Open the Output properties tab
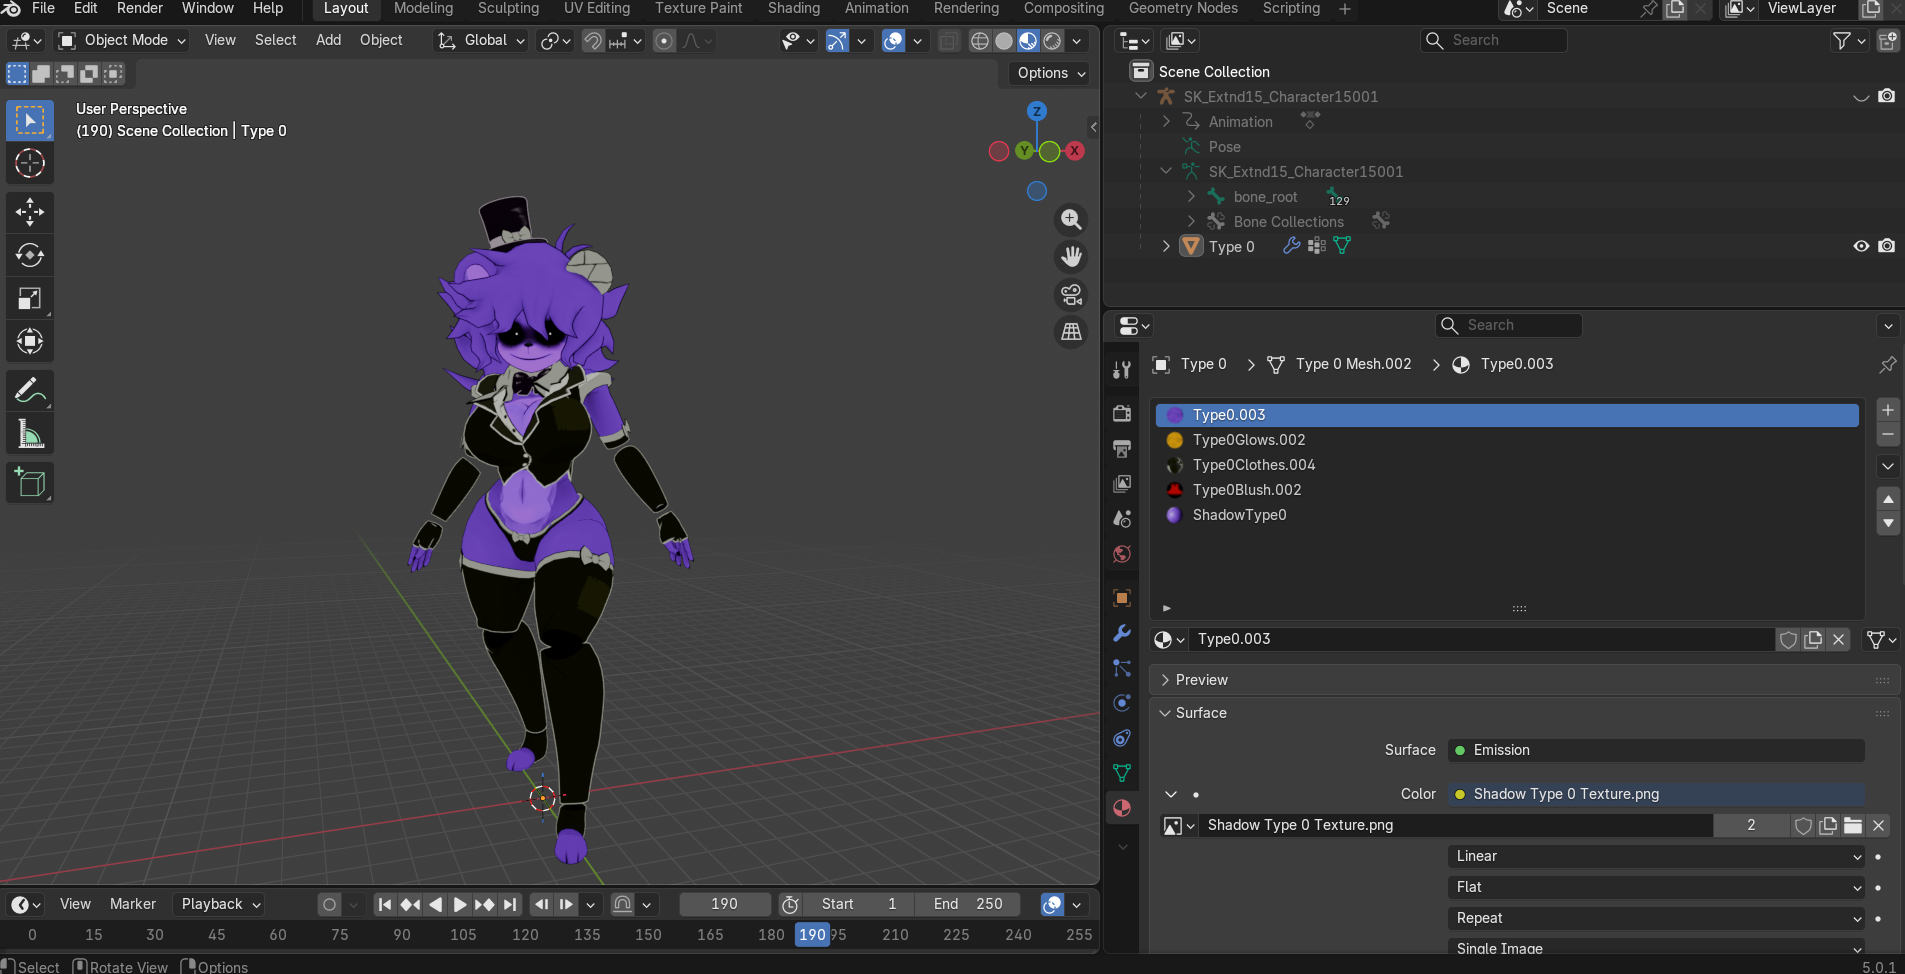 [x=1122, y=448]
